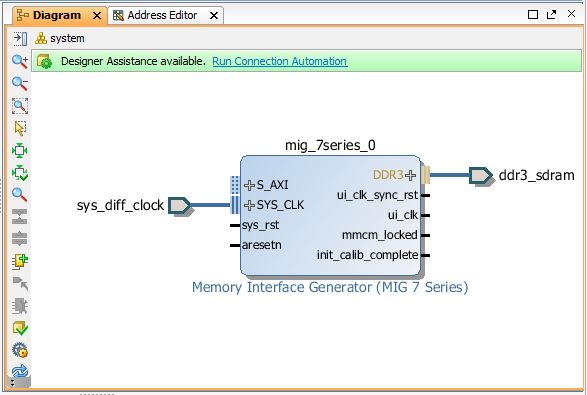This screenshot has width=587, height=395.
Task: Show more toolbar items via bottom arrows
Action: (13, 383)
